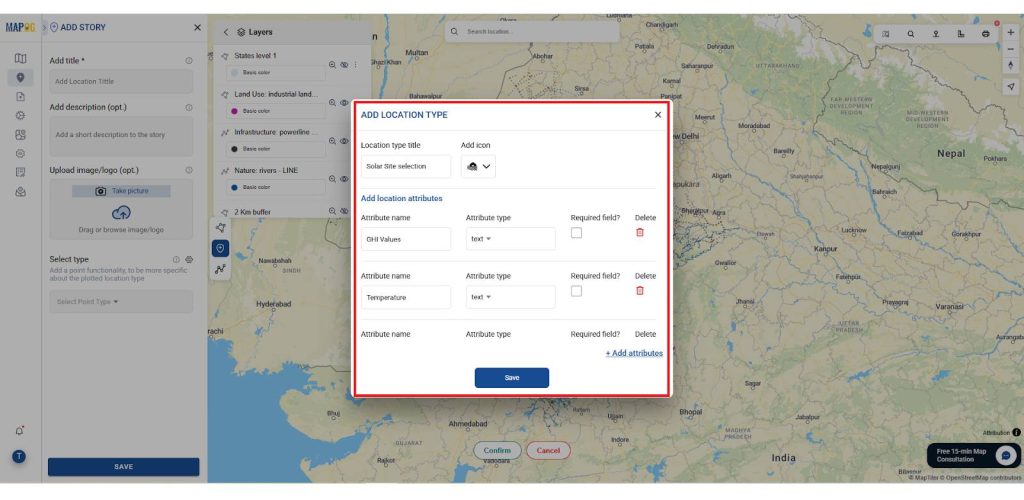Collapse the Layers panel with back chevron
This screenshot has height=500, width=1024.
[226, 32]
